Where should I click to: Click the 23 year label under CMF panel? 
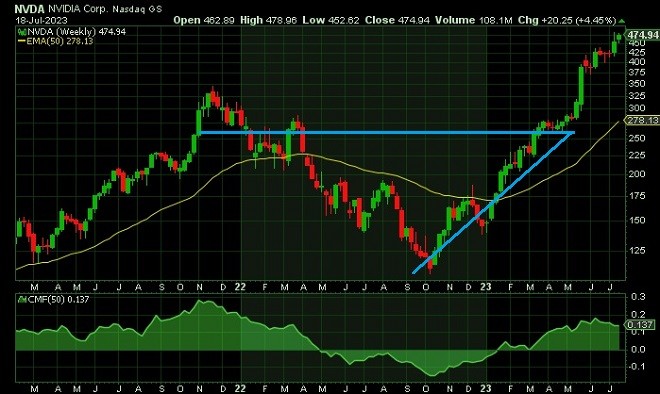pyautogui.click(x=486, y=388)
